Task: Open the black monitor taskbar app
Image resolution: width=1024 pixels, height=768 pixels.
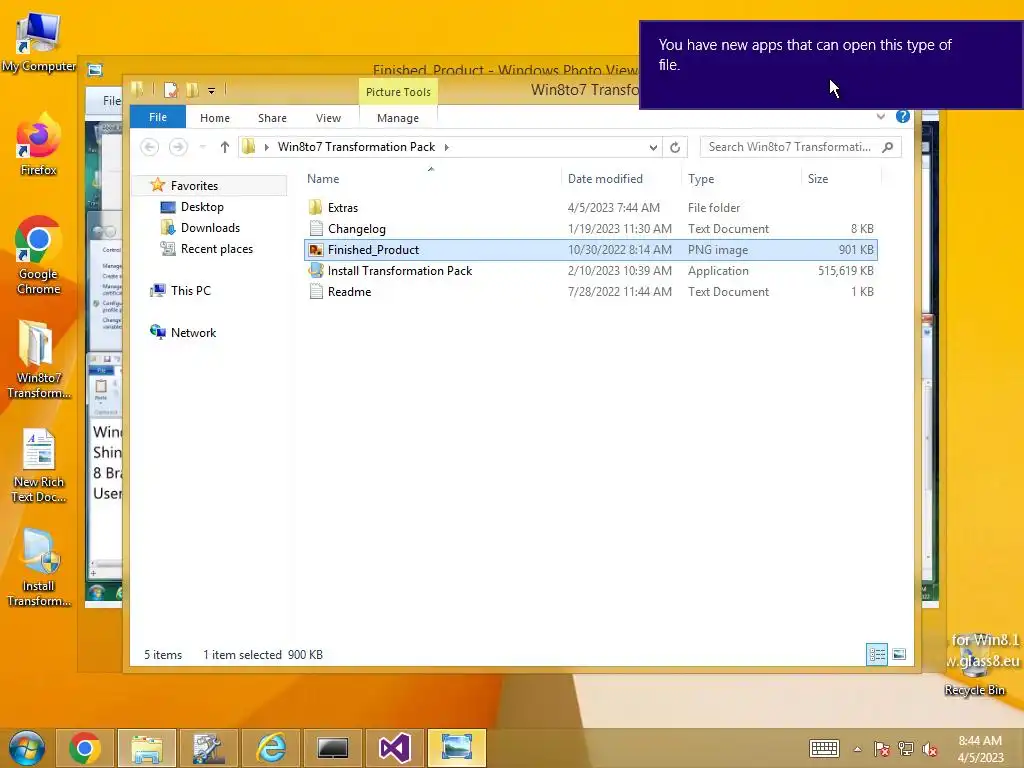Action: [332, 748]
